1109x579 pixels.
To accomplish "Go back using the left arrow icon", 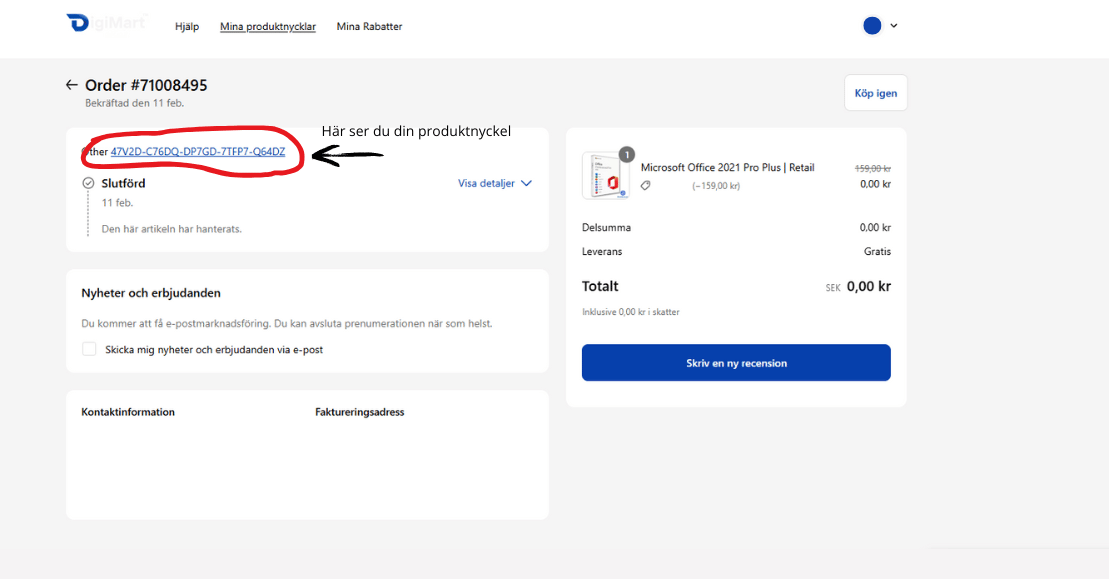I will 71,85.
